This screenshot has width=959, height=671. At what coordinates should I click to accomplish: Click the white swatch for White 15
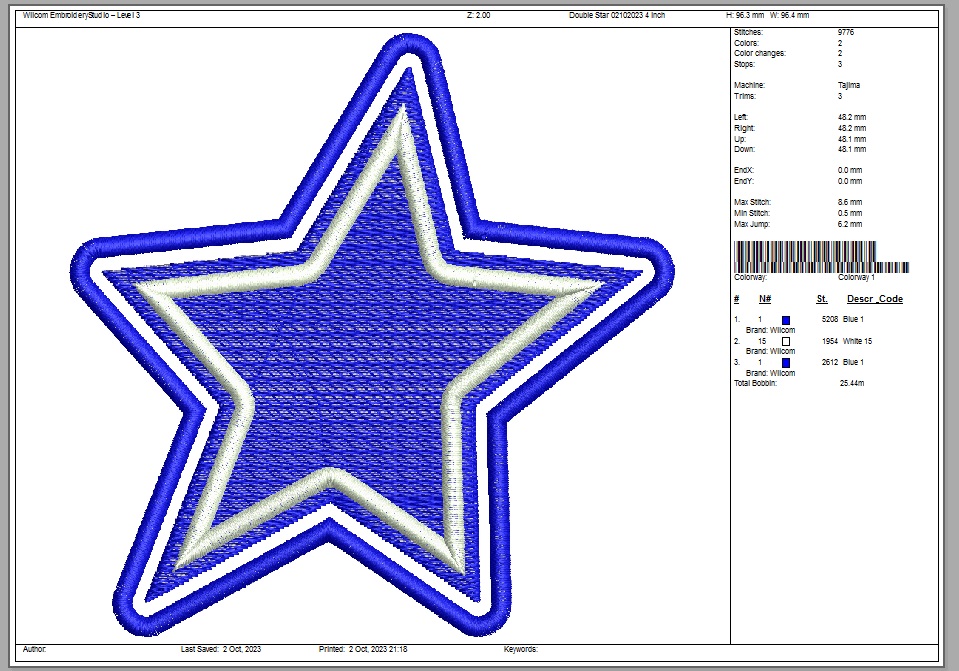(786, 341)
